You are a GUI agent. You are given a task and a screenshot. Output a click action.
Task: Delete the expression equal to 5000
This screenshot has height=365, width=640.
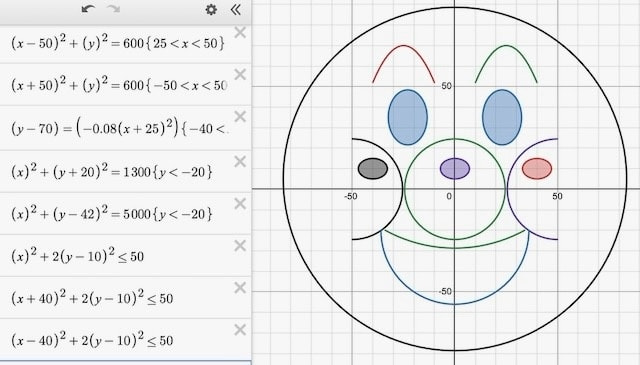tap(240, 203)
